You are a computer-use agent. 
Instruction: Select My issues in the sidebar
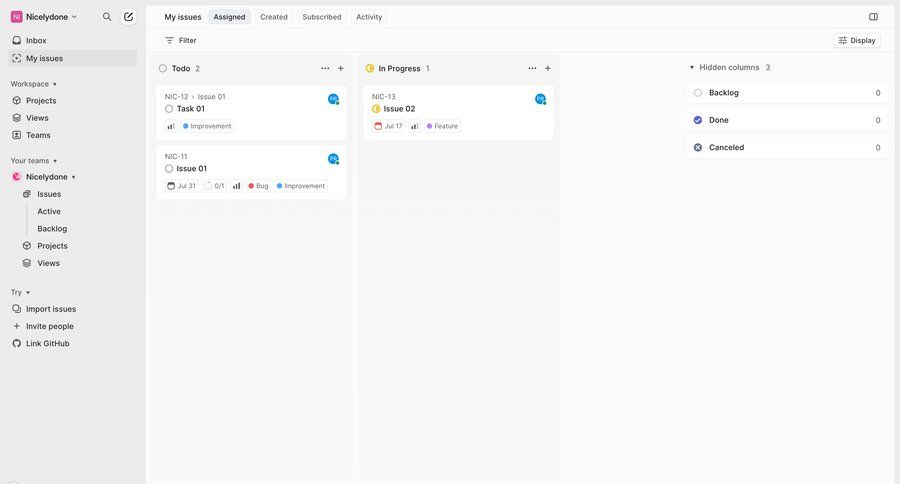tap(73, 58)
